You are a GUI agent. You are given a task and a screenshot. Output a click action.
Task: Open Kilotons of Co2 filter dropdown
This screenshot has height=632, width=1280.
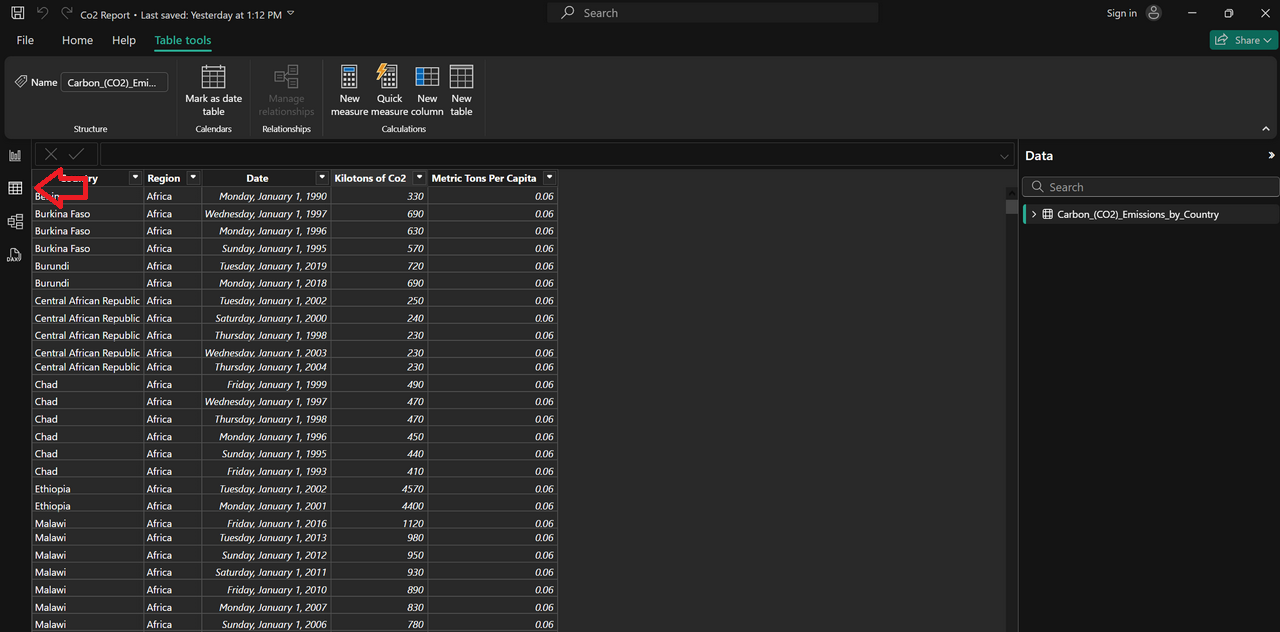pos(419,178)
